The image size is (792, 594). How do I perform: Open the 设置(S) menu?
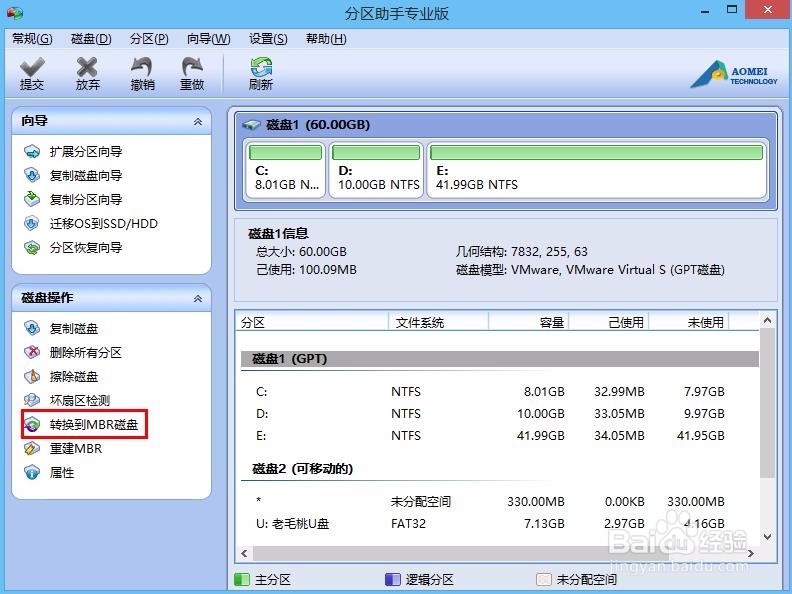click(x=268, y=39)
